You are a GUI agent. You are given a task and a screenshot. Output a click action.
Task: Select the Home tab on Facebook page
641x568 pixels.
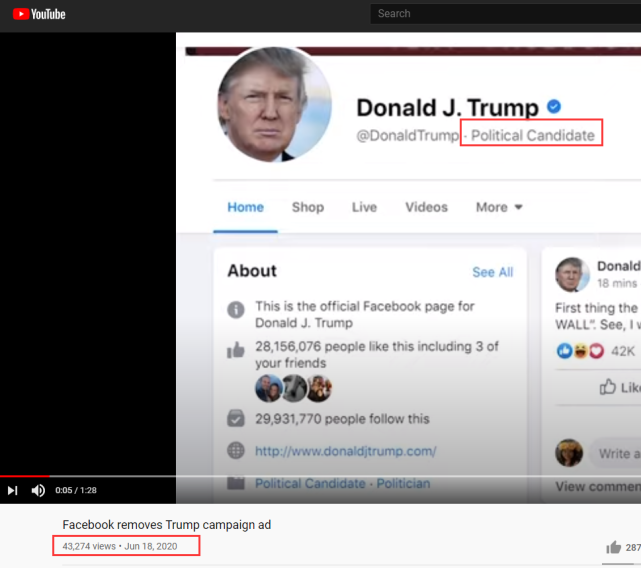[245, 207]
